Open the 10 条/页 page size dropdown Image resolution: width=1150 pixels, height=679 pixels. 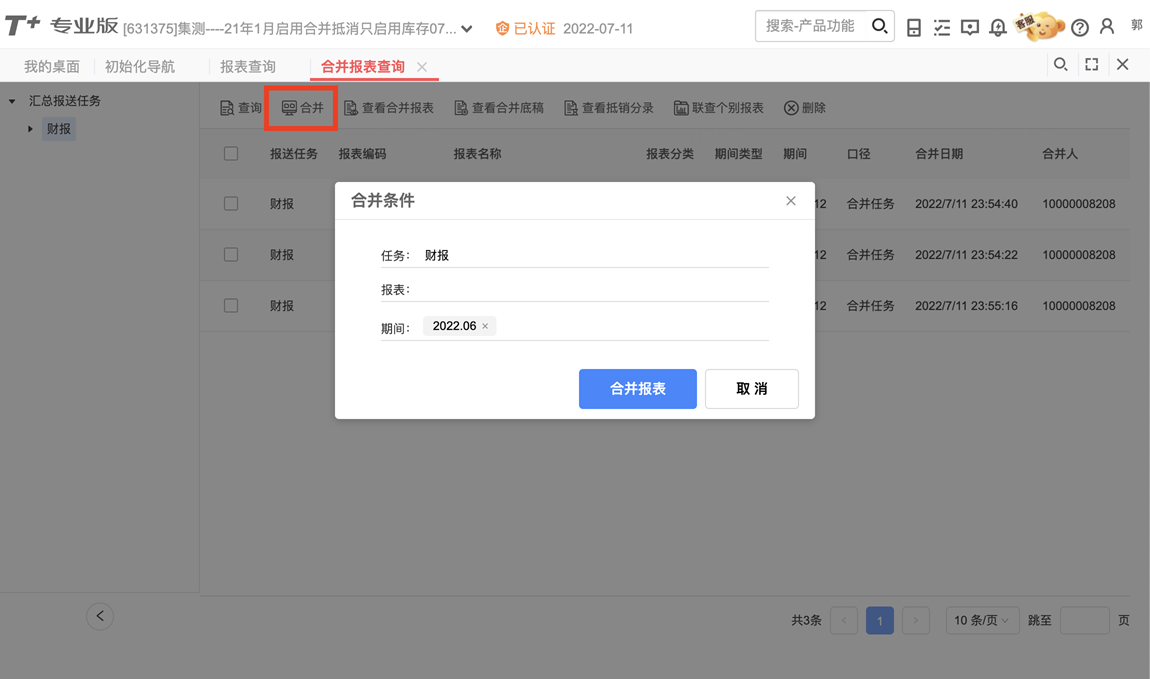[x=982, y=620]
